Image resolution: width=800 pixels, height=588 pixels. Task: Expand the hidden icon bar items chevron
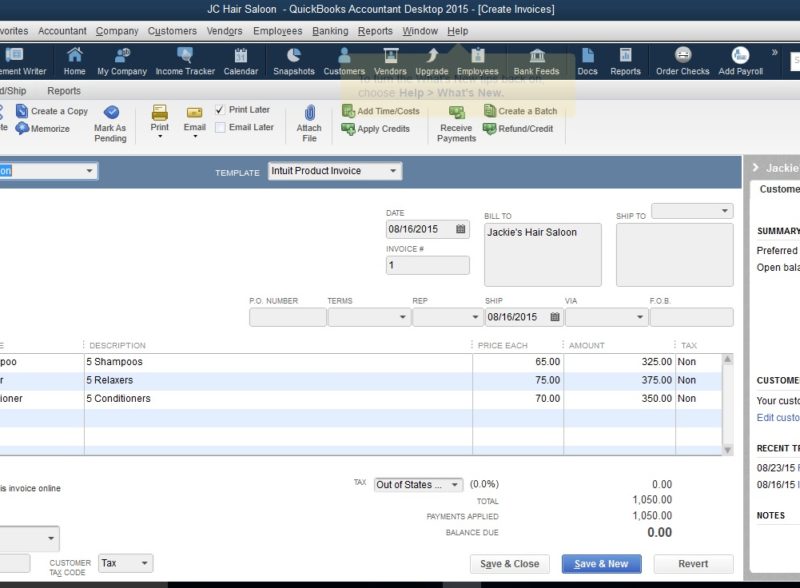point(774,52)
